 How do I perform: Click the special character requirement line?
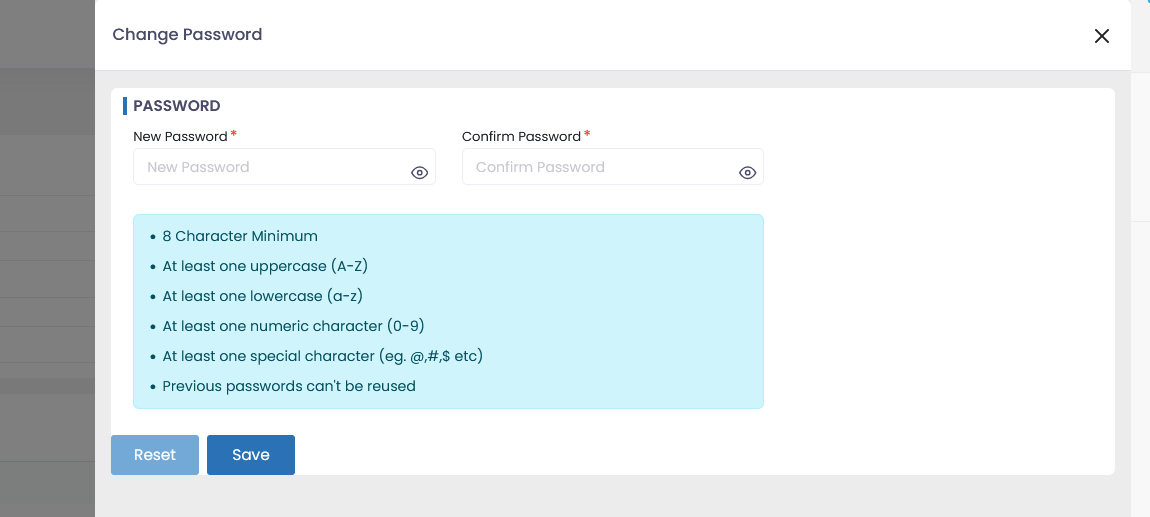click(322, 356)
